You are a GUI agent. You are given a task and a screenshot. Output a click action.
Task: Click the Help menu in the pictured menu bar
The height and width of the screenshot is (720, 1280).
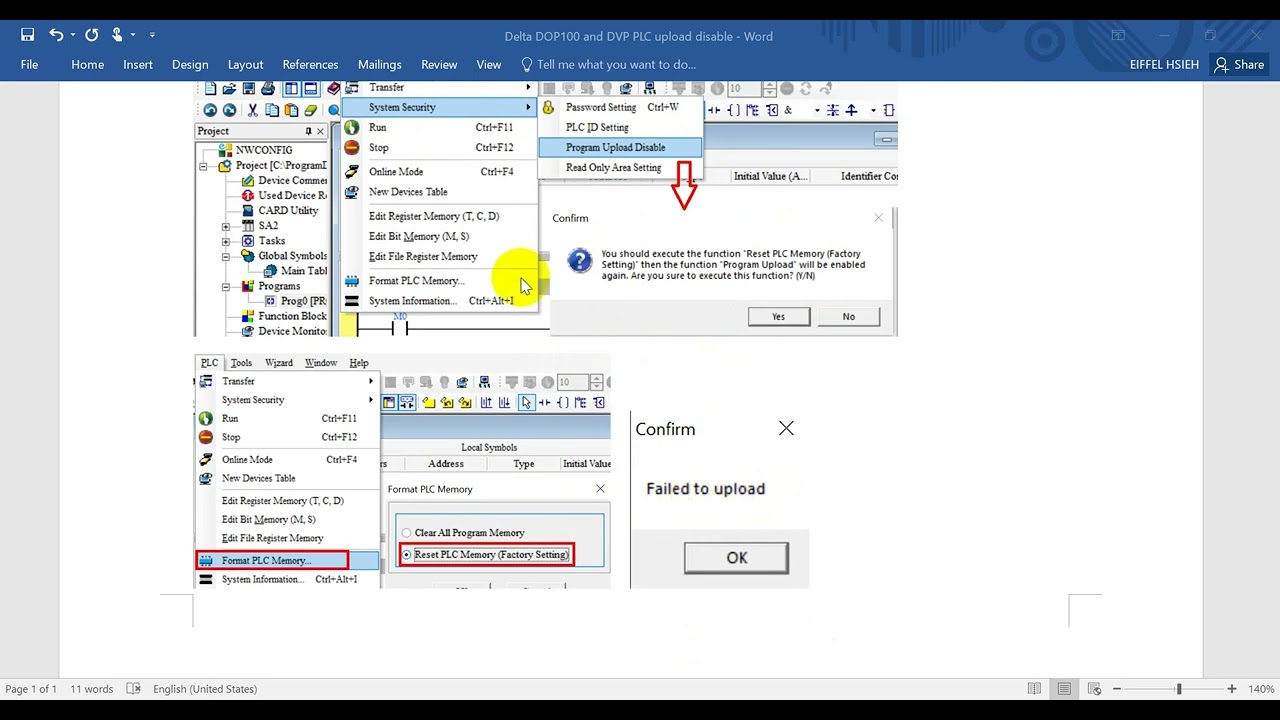(359, 363)
